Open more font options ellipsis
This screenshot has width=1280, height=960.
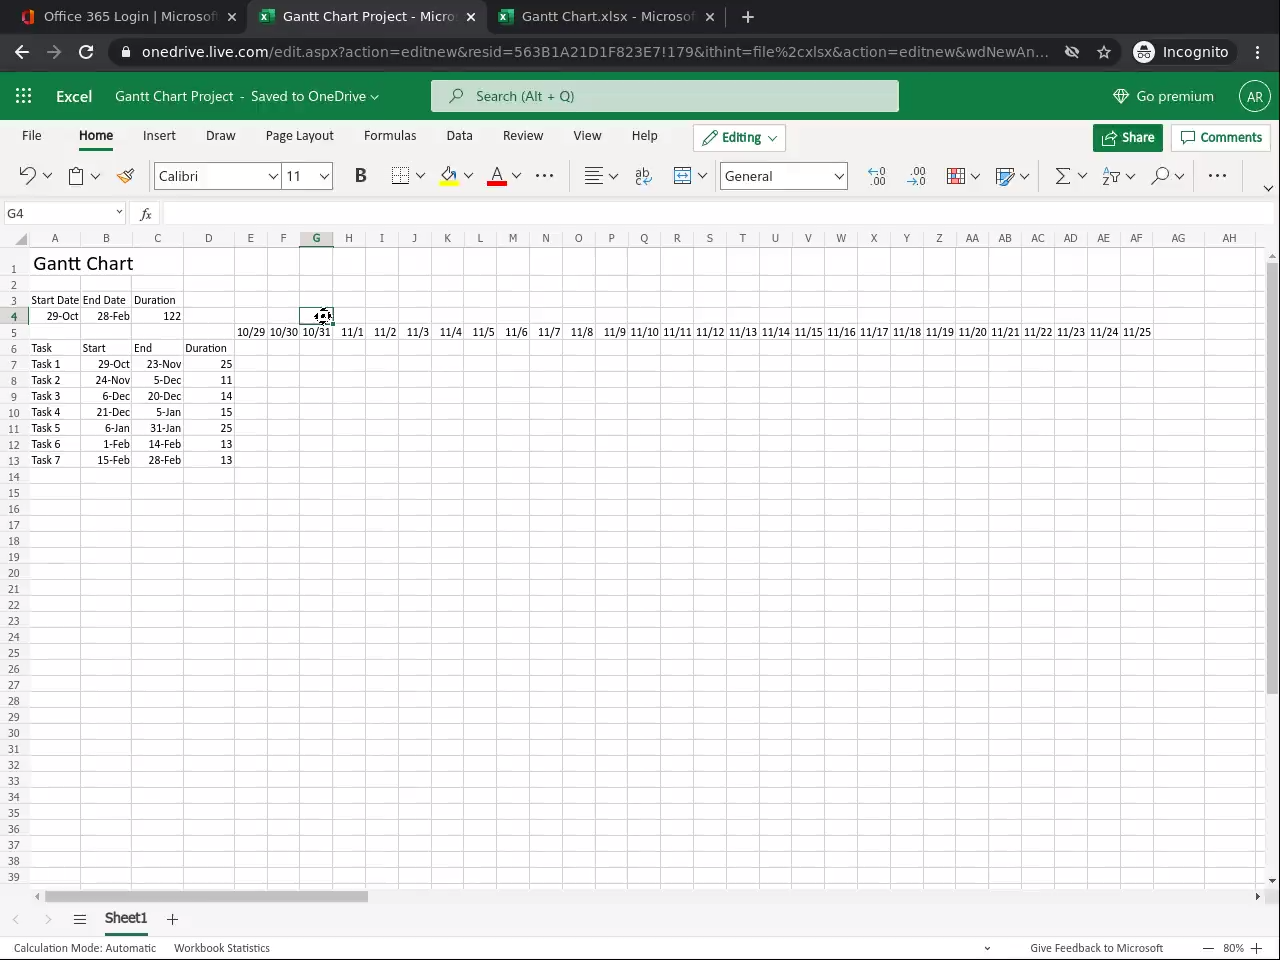click(544, 176)
